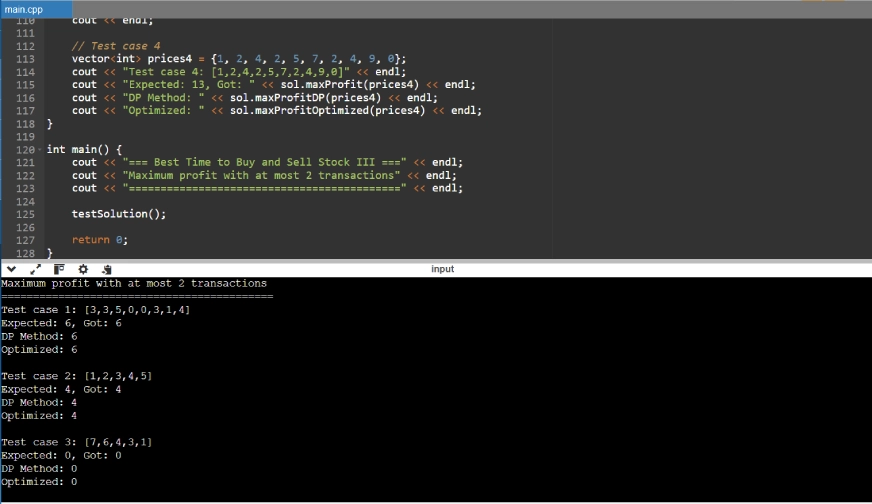Open console settings with the gear icon
Screen dimensions: 872x504
click(x=83, y=269)
